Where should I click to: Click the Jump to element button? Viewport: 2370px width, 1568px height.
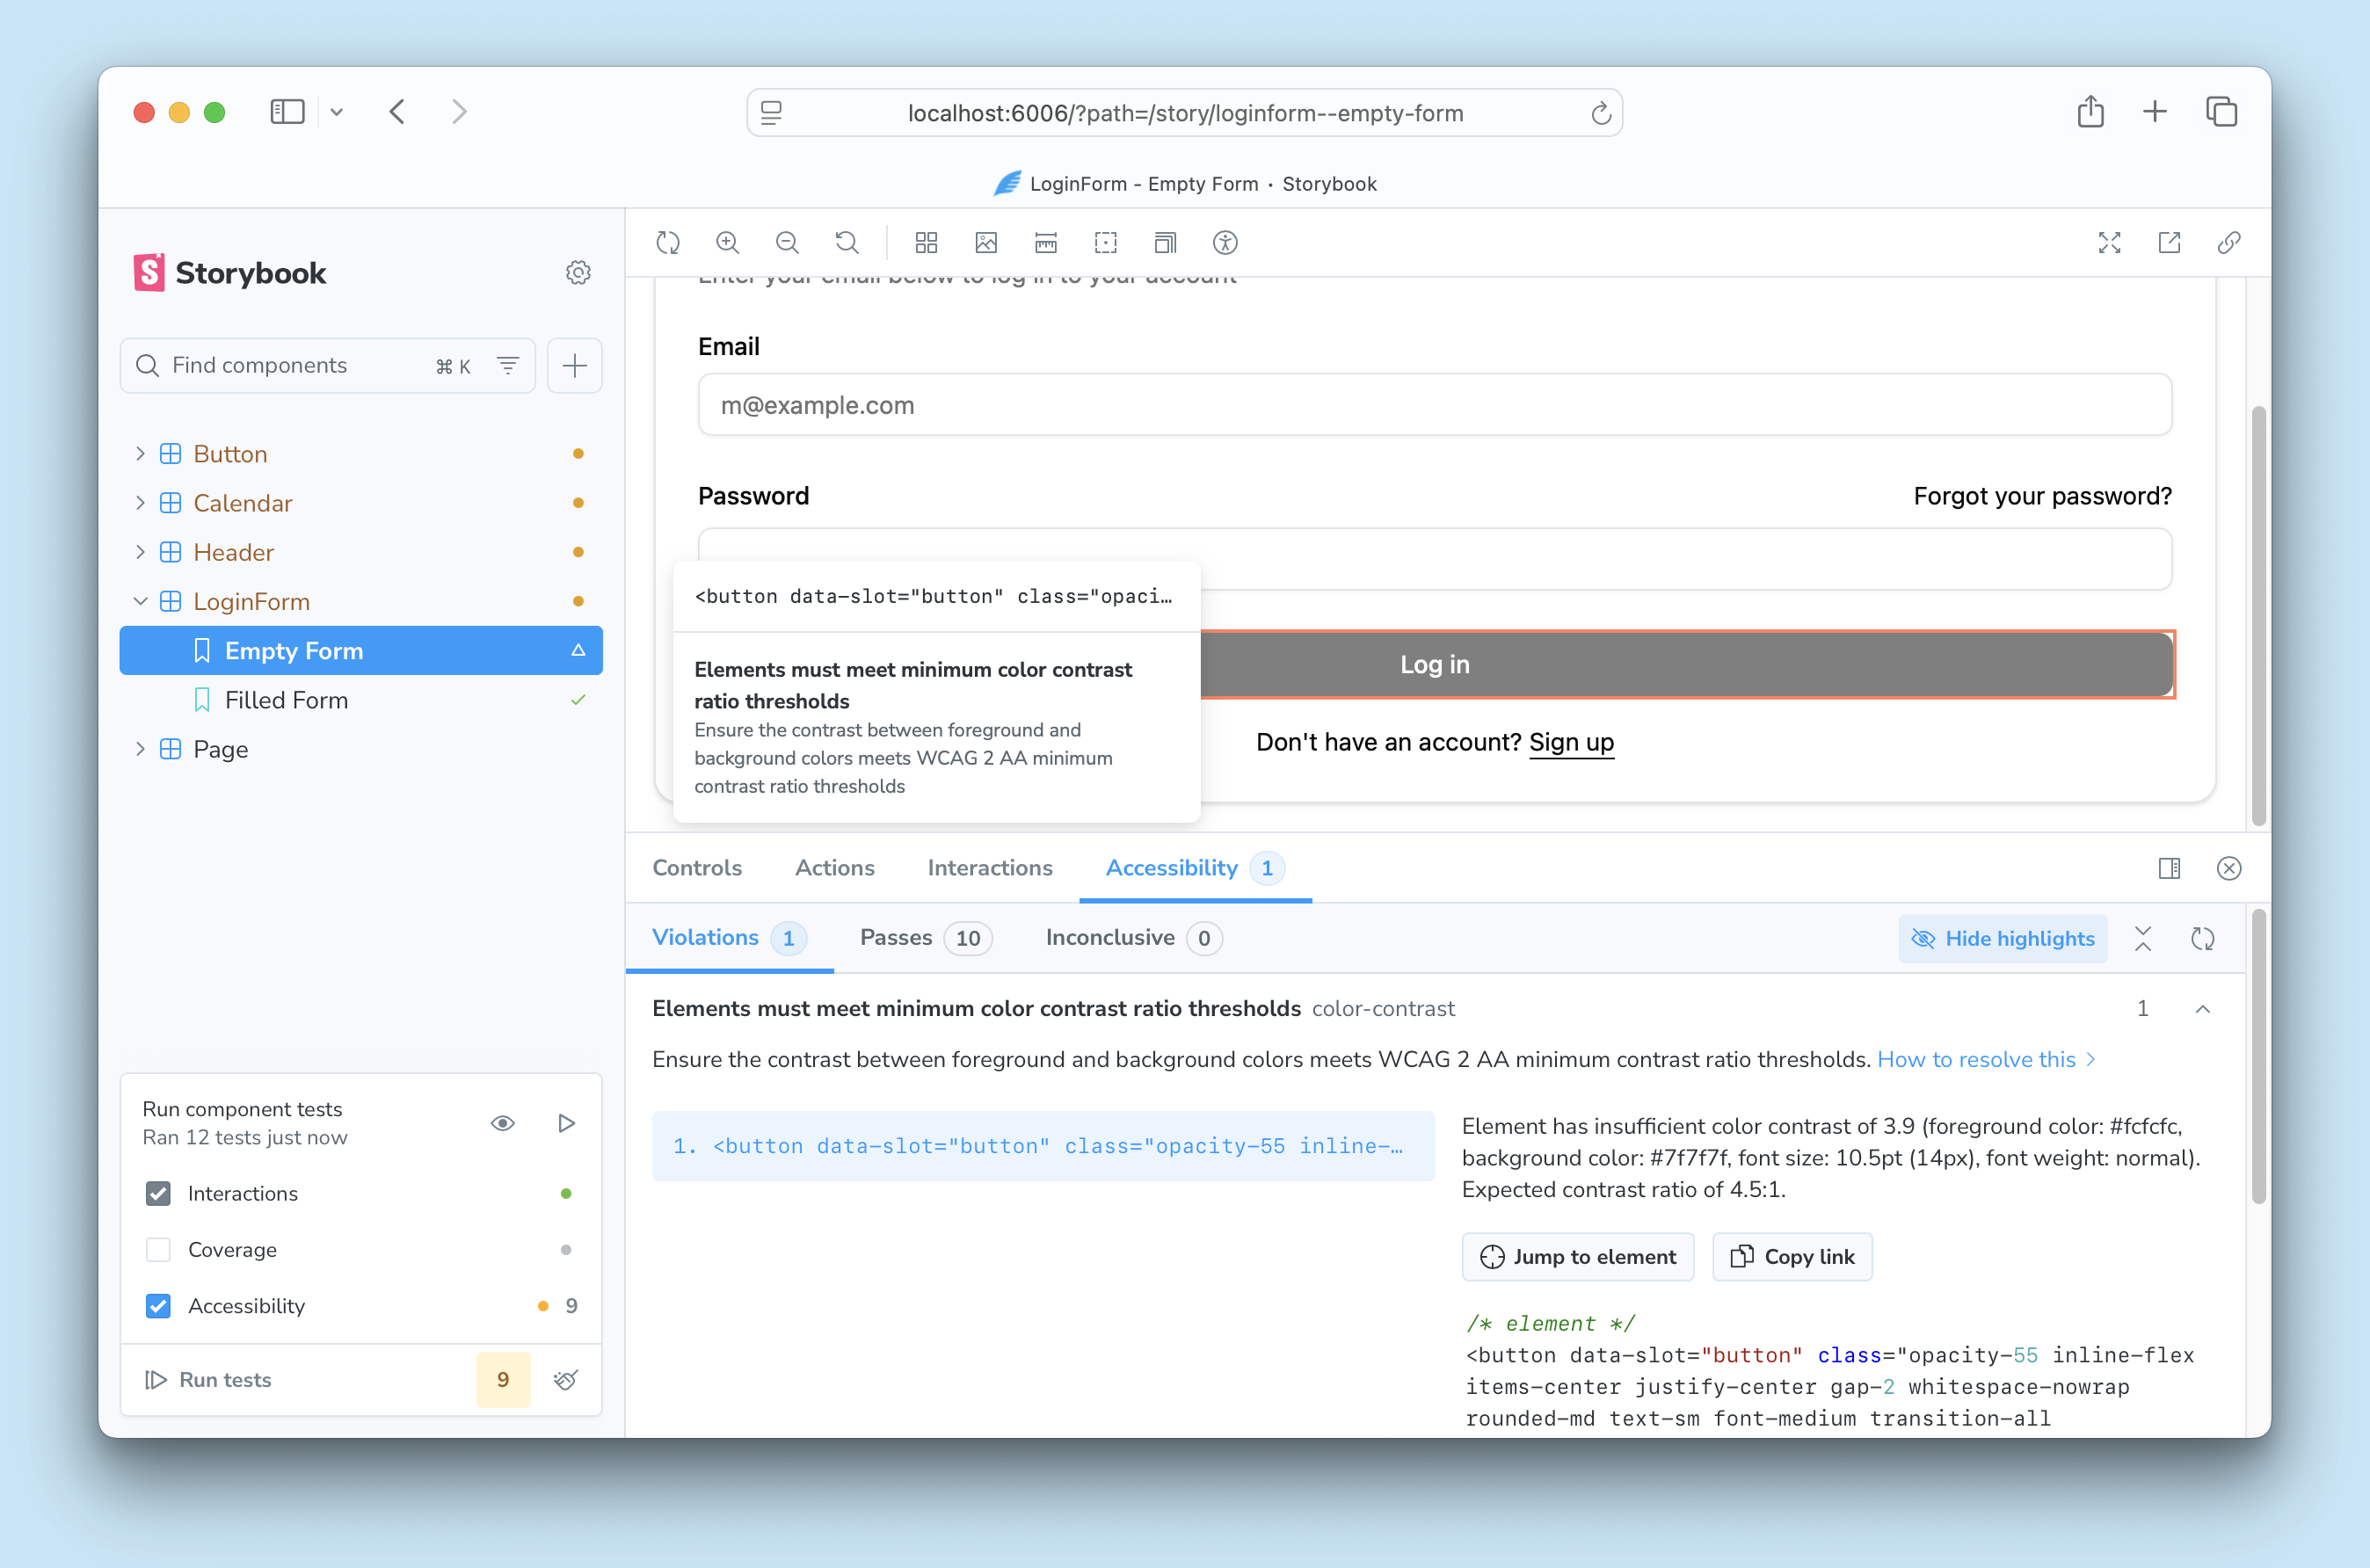point(1577,1257)
